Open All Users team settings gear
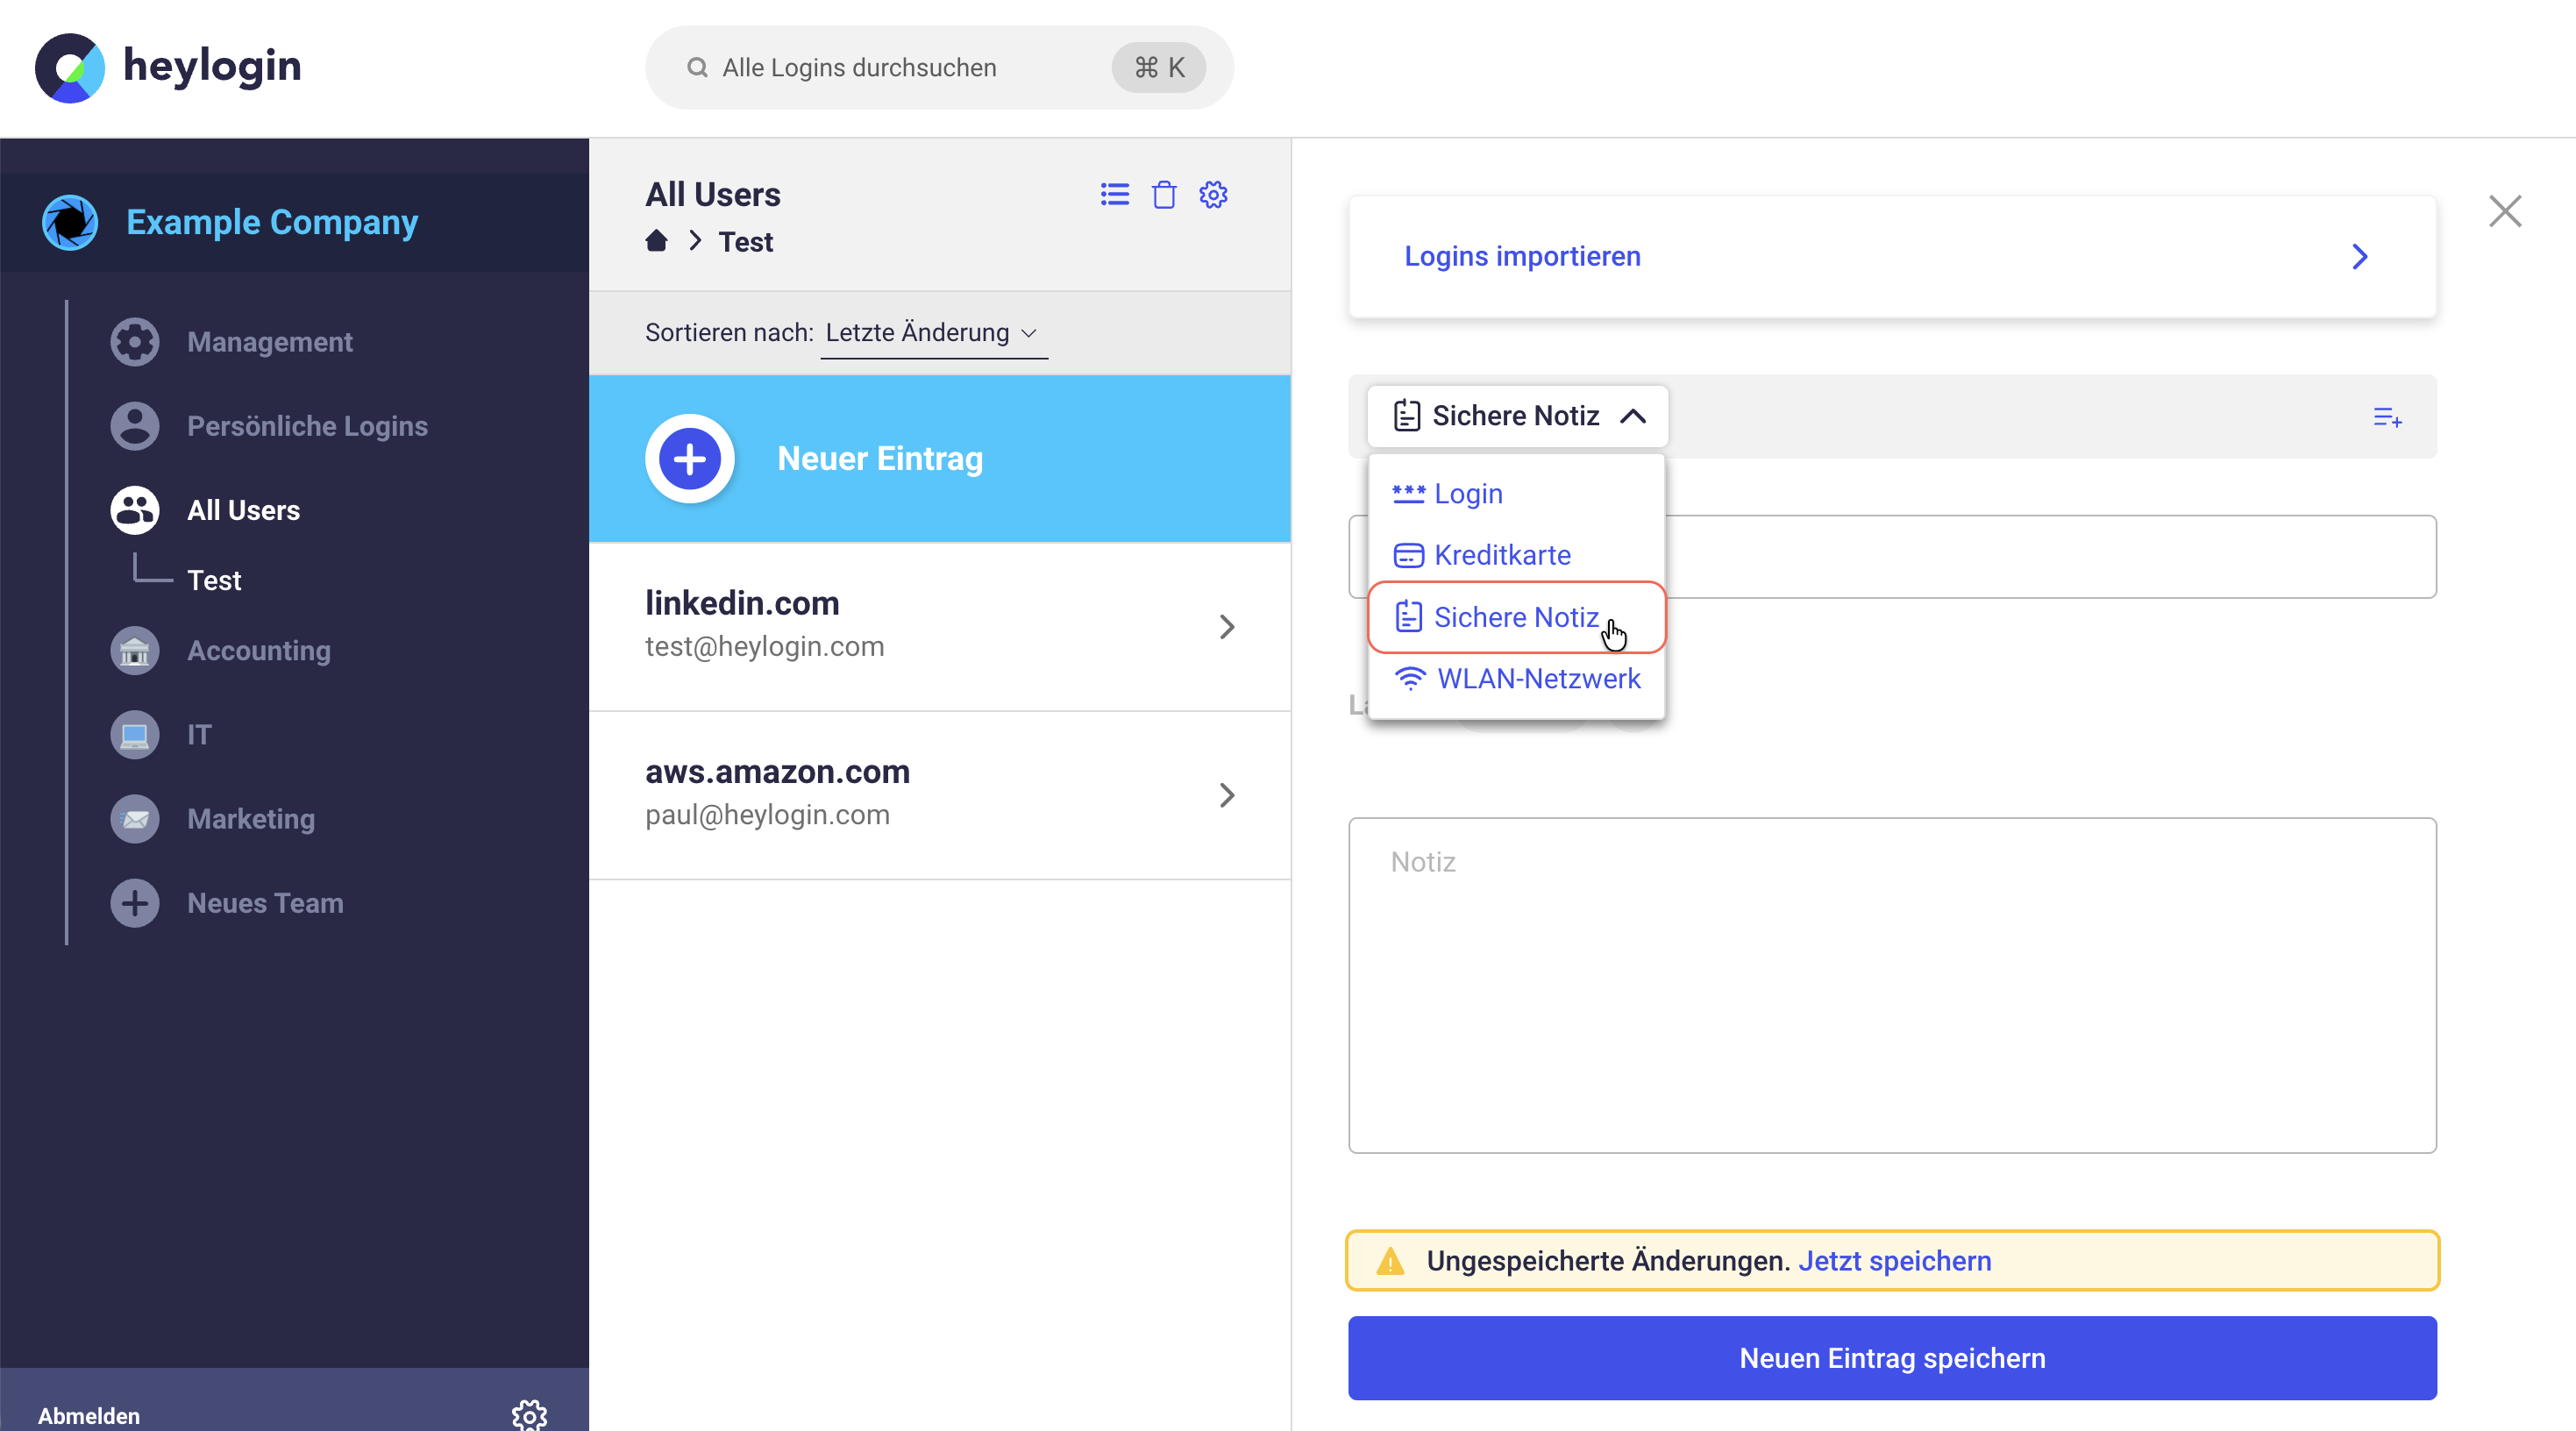Image resolution: width=2576 pixels, height=1431 pixels. (1213, 194)
